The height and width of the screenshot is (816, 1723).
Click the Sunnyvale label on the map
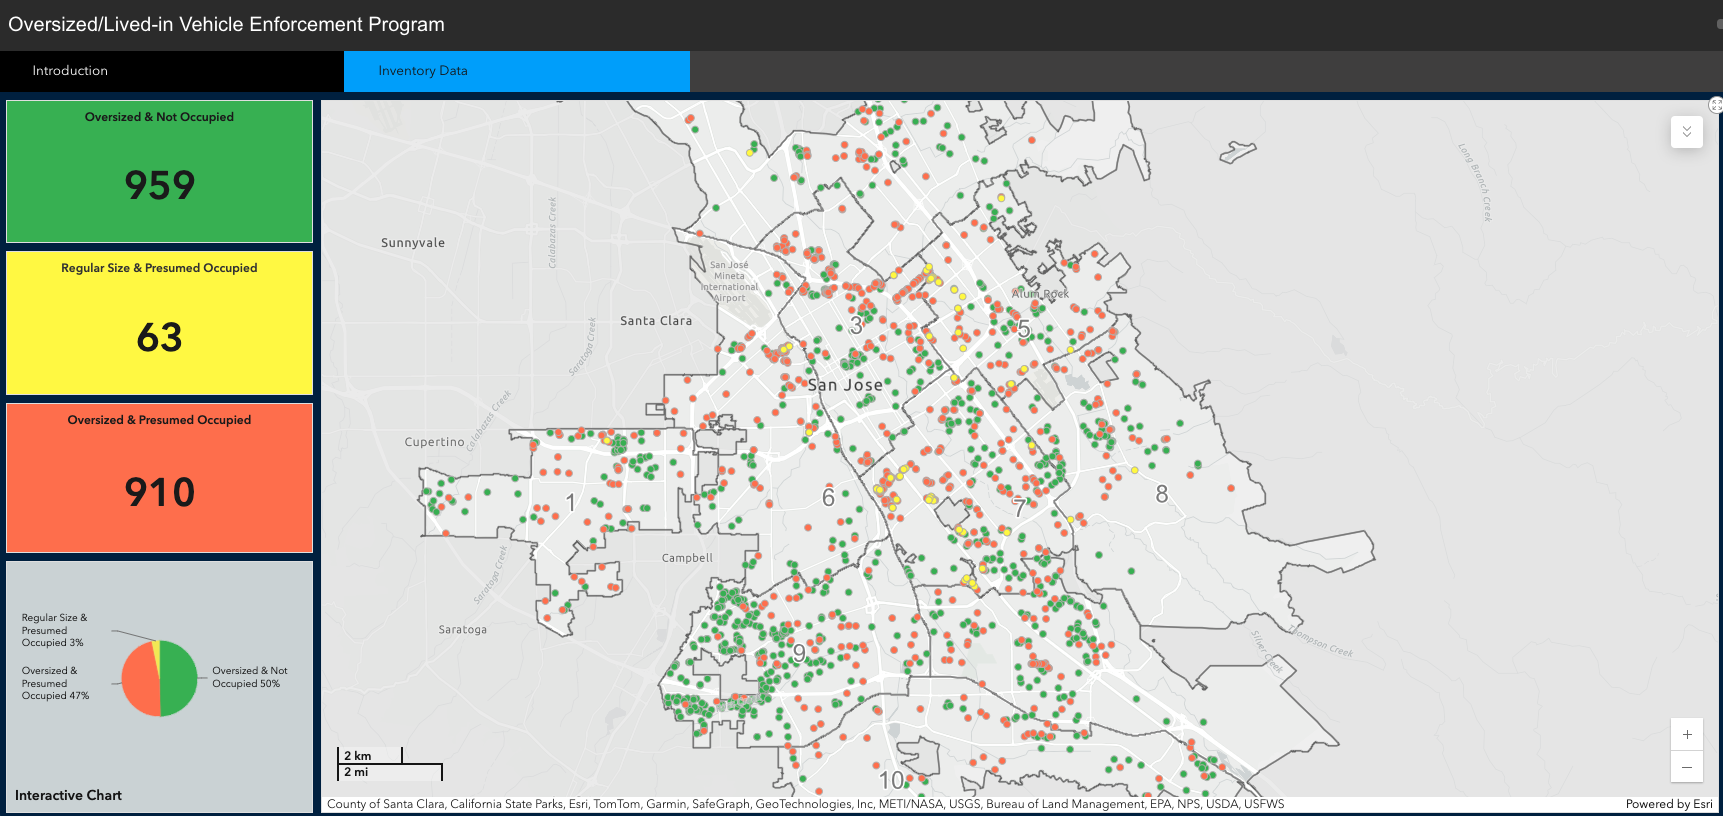[413, 243]
